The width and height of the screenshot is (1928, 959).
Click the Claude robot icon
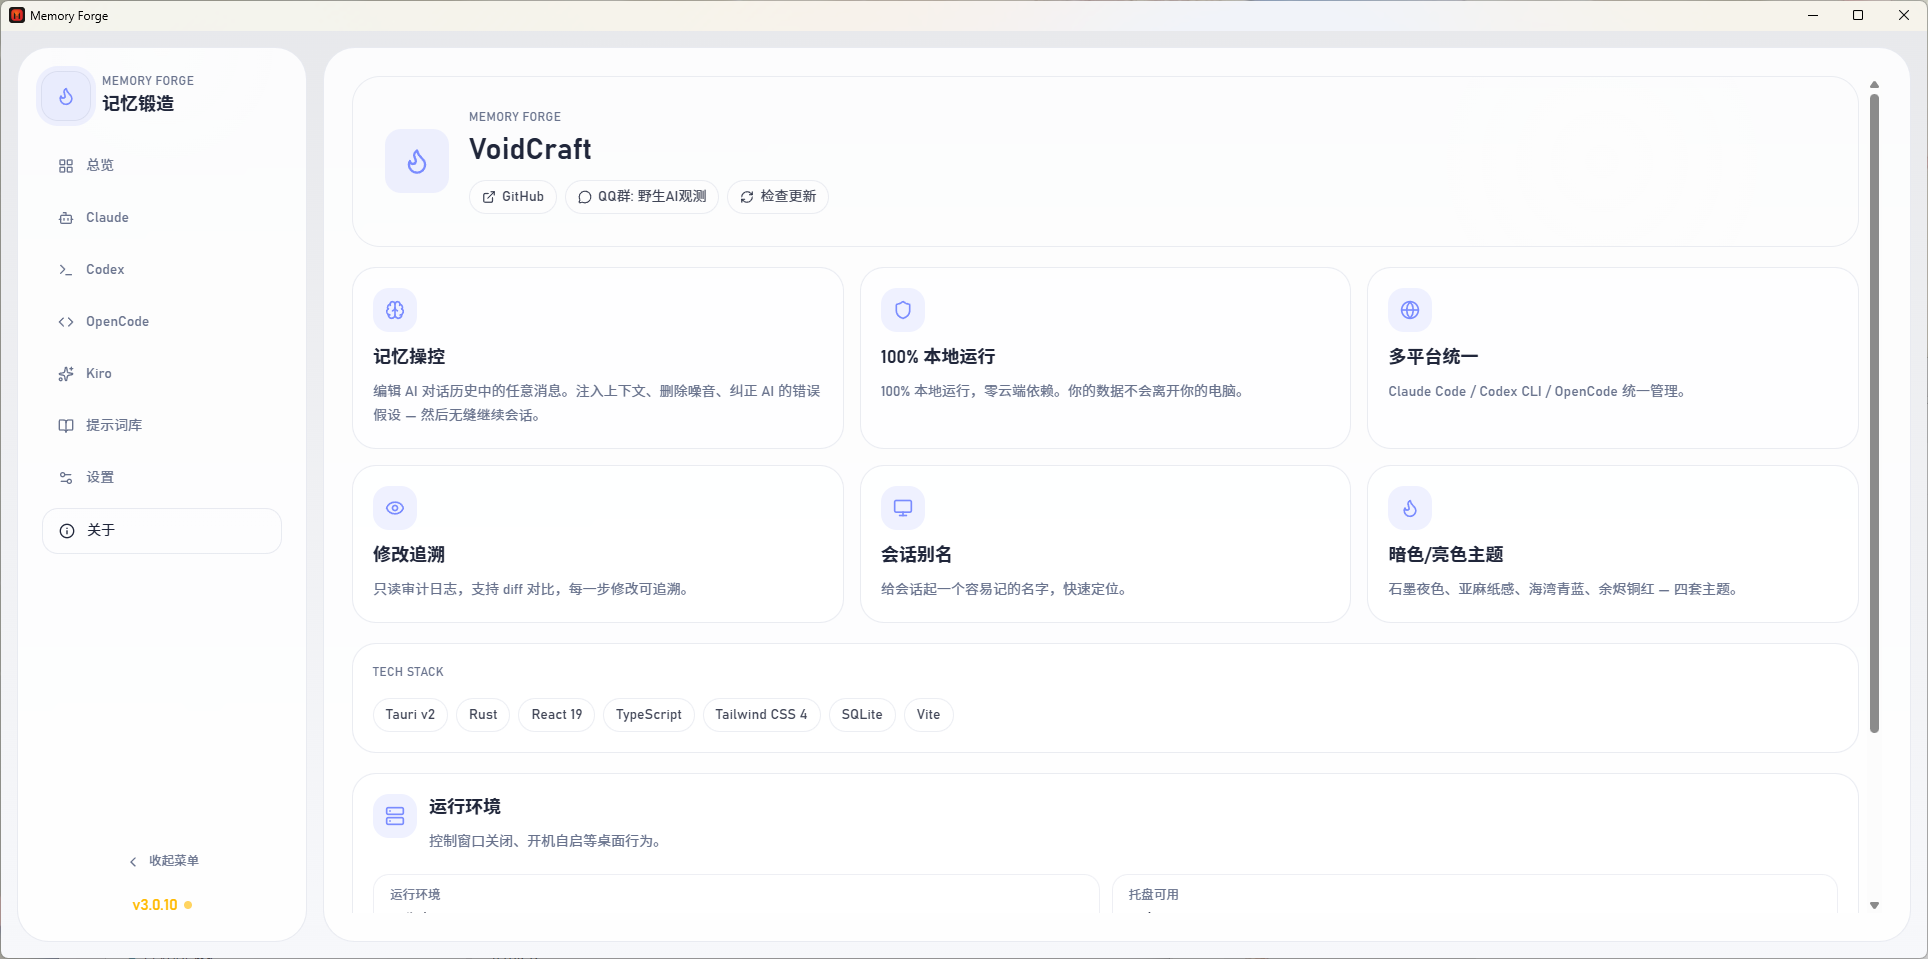point(66,217)
